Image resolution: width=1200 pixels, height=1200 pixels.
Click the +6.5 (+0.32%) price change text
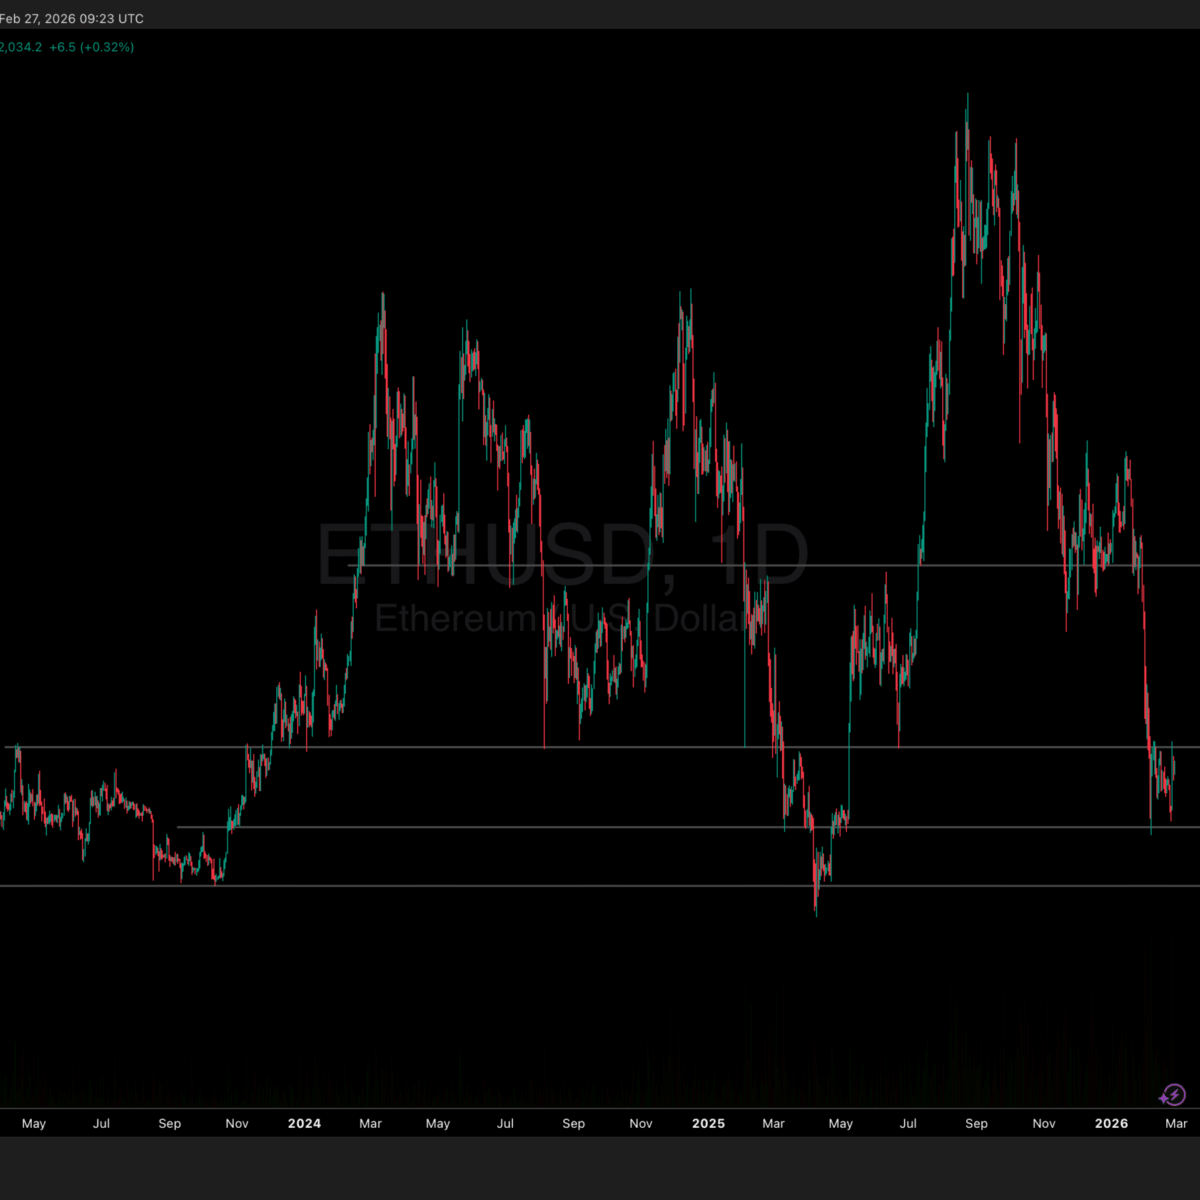point(91,47)
